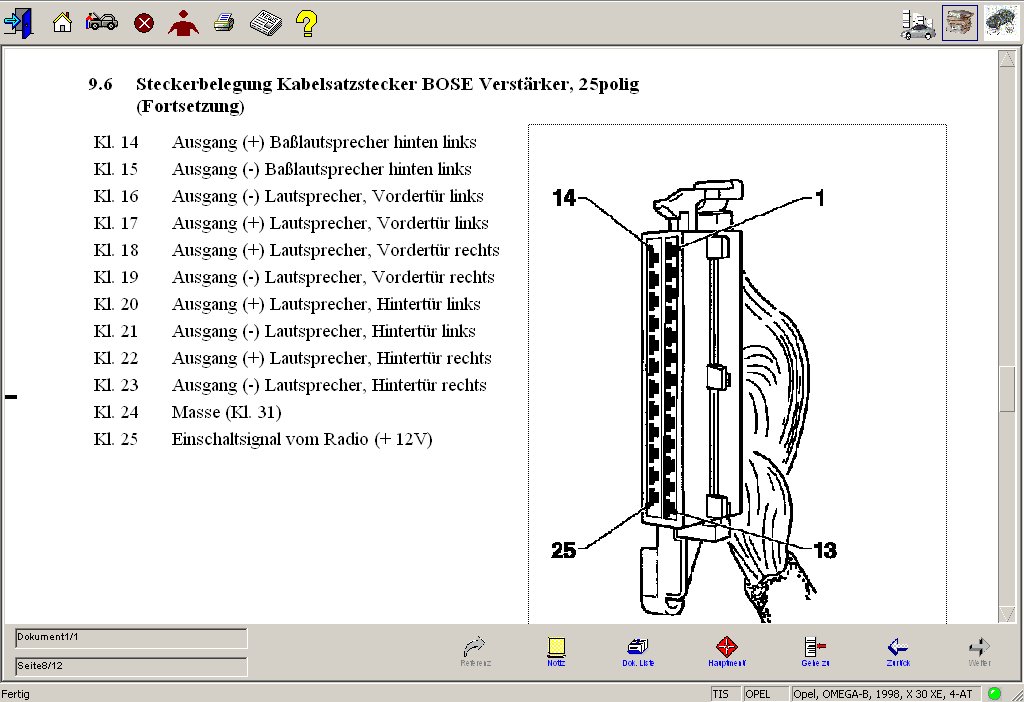Click the Gehe zu button
1024x702 pixels.
[814, 651]
